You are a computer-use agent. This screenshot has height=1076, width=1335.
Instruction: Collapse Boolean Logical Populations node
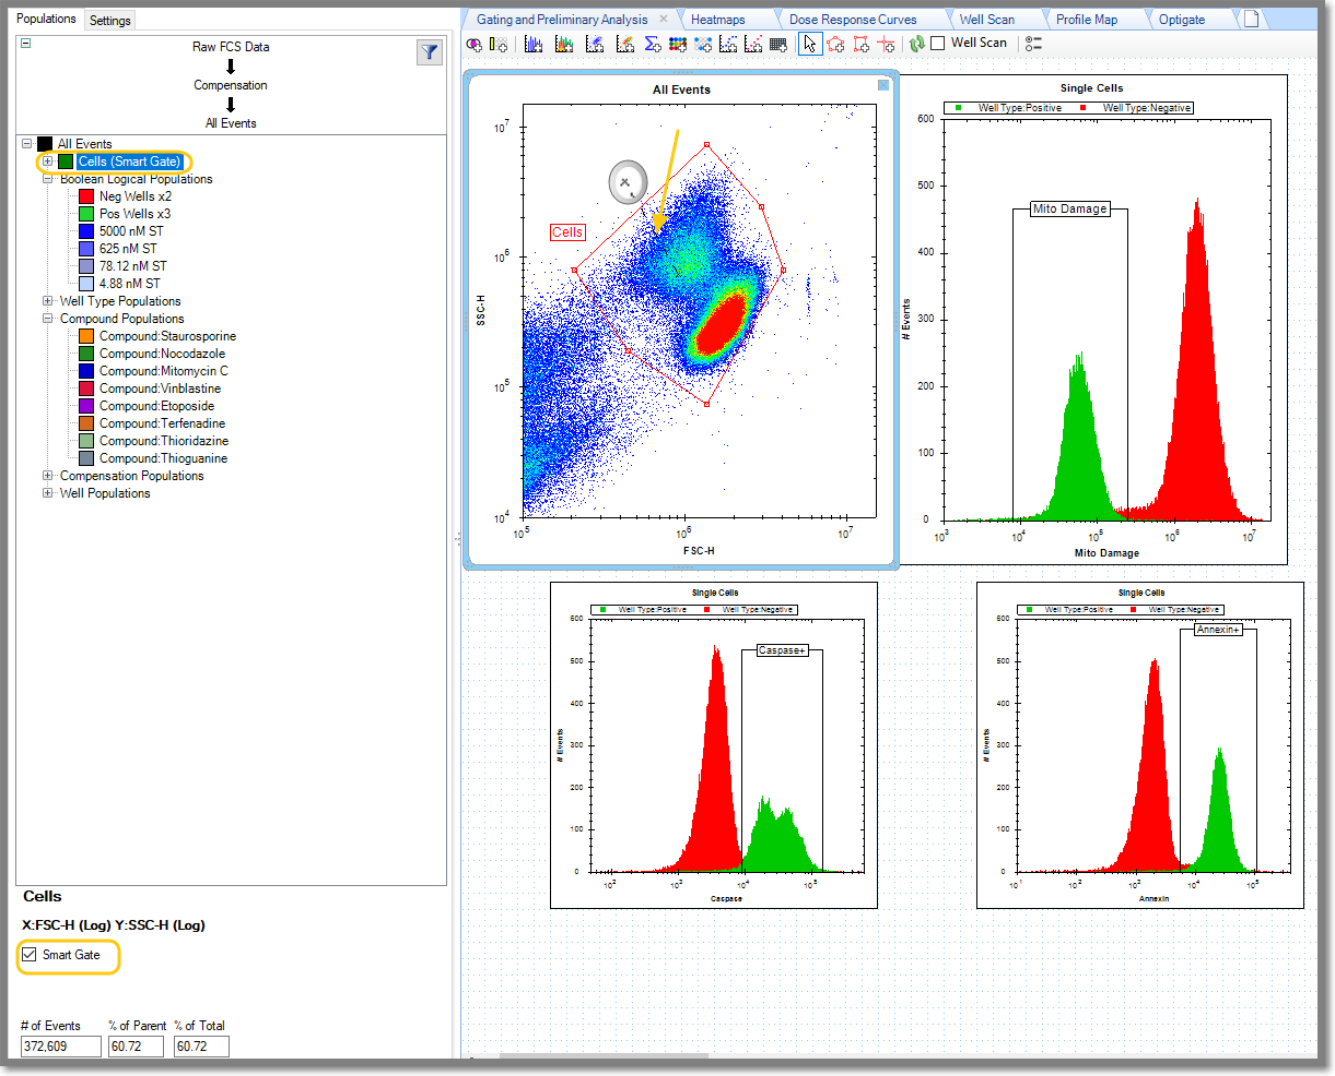[x=47, y=179]
